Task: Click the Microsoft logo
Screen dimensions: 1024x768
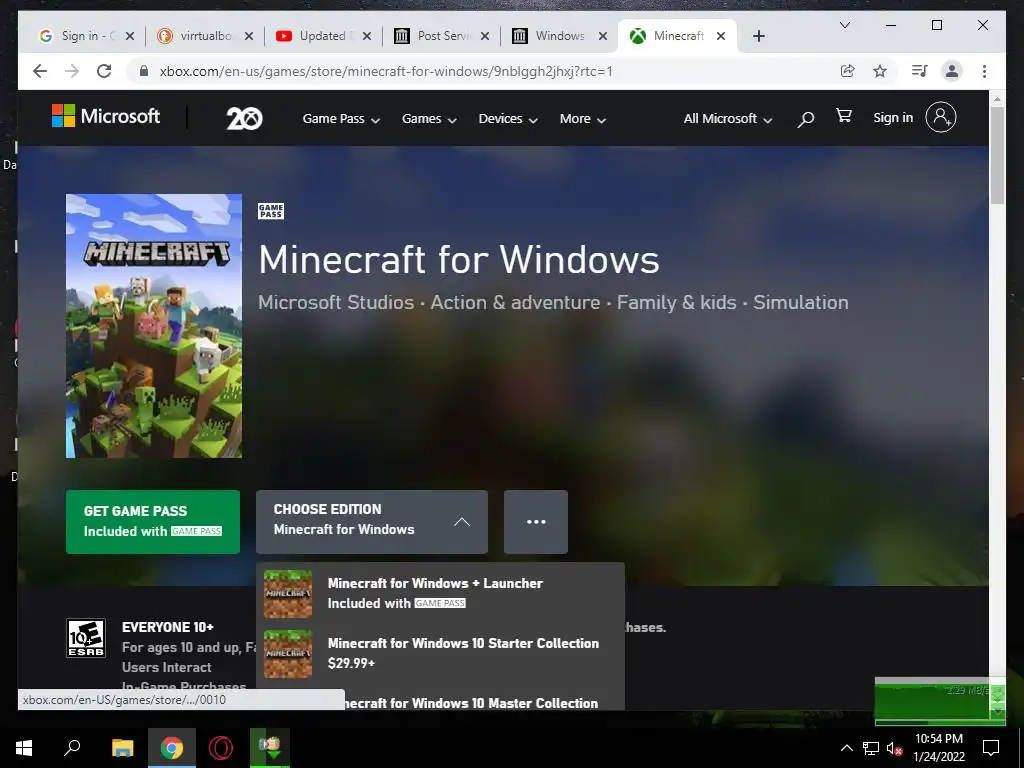Action: (x=106, y=116)
